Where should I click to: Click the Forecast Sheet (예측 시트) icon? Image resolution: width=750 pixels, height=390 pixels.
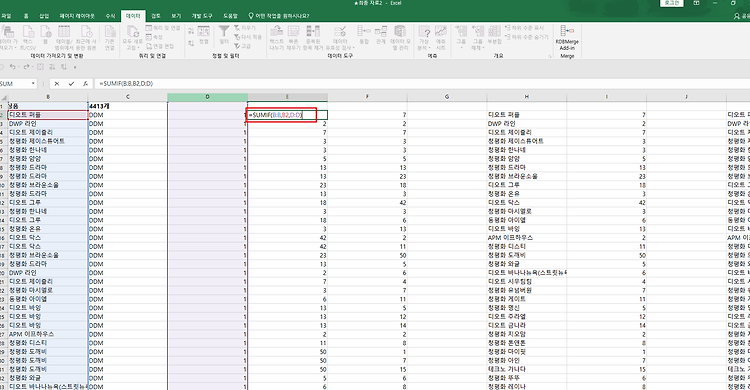tap(441, 32)
